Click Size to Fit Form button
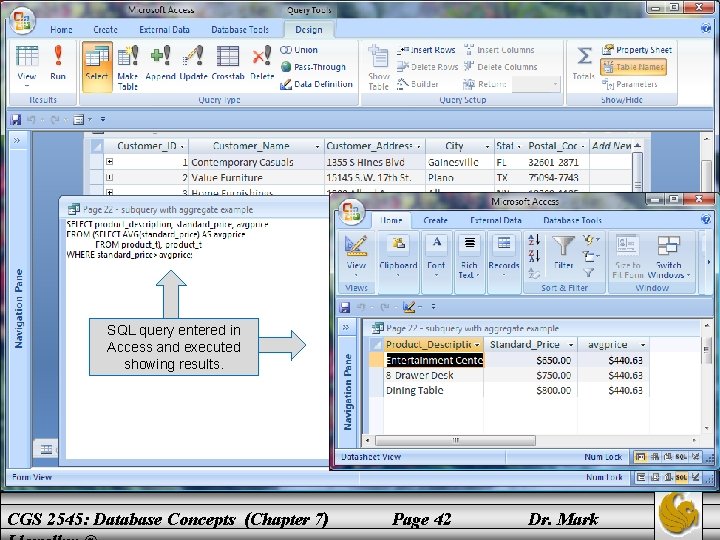 click(627, 256)
